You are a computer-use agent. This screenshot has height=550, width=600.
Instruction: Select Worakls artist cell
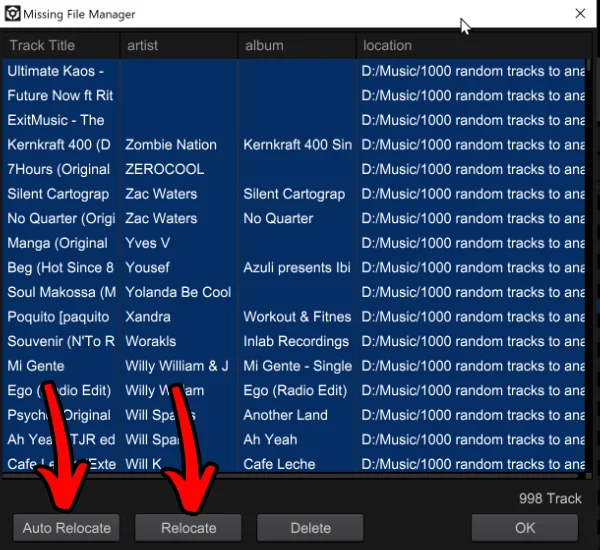(152, 341)
